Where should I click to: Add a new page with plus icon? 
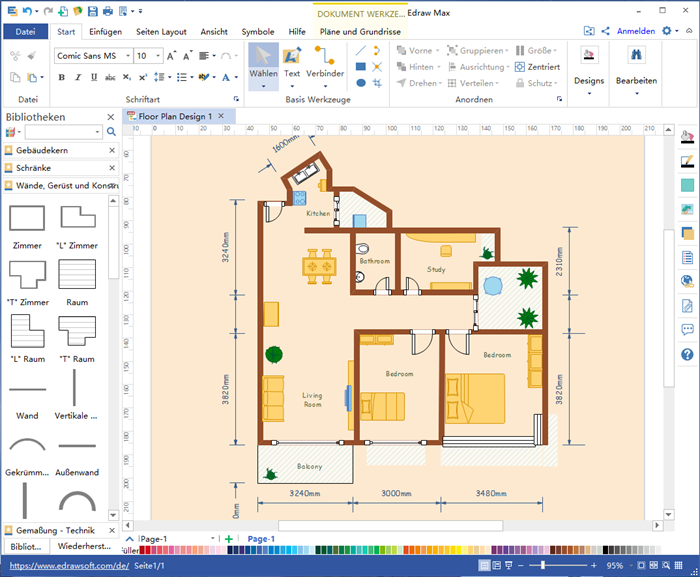tap(229, 539)
